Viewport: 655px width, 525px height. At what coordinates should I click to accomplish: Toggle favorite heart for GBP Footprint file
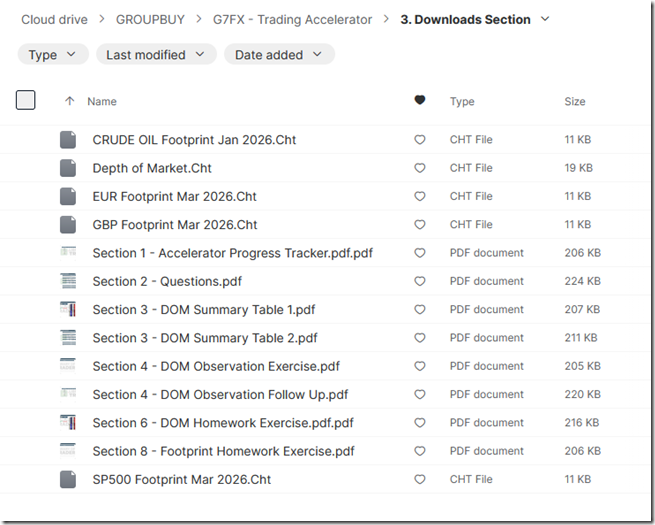coord(419,225)
